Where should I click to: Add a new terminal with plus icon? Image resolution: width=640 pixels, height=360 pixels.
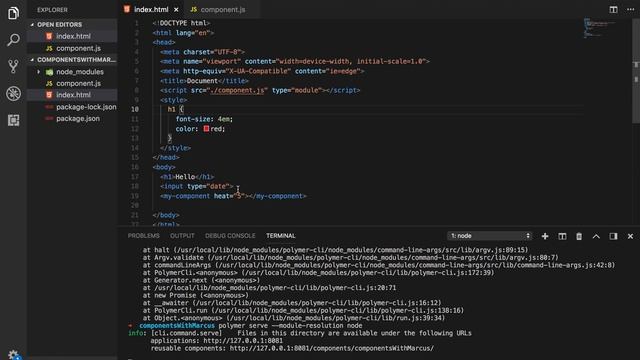pos(545,236)
